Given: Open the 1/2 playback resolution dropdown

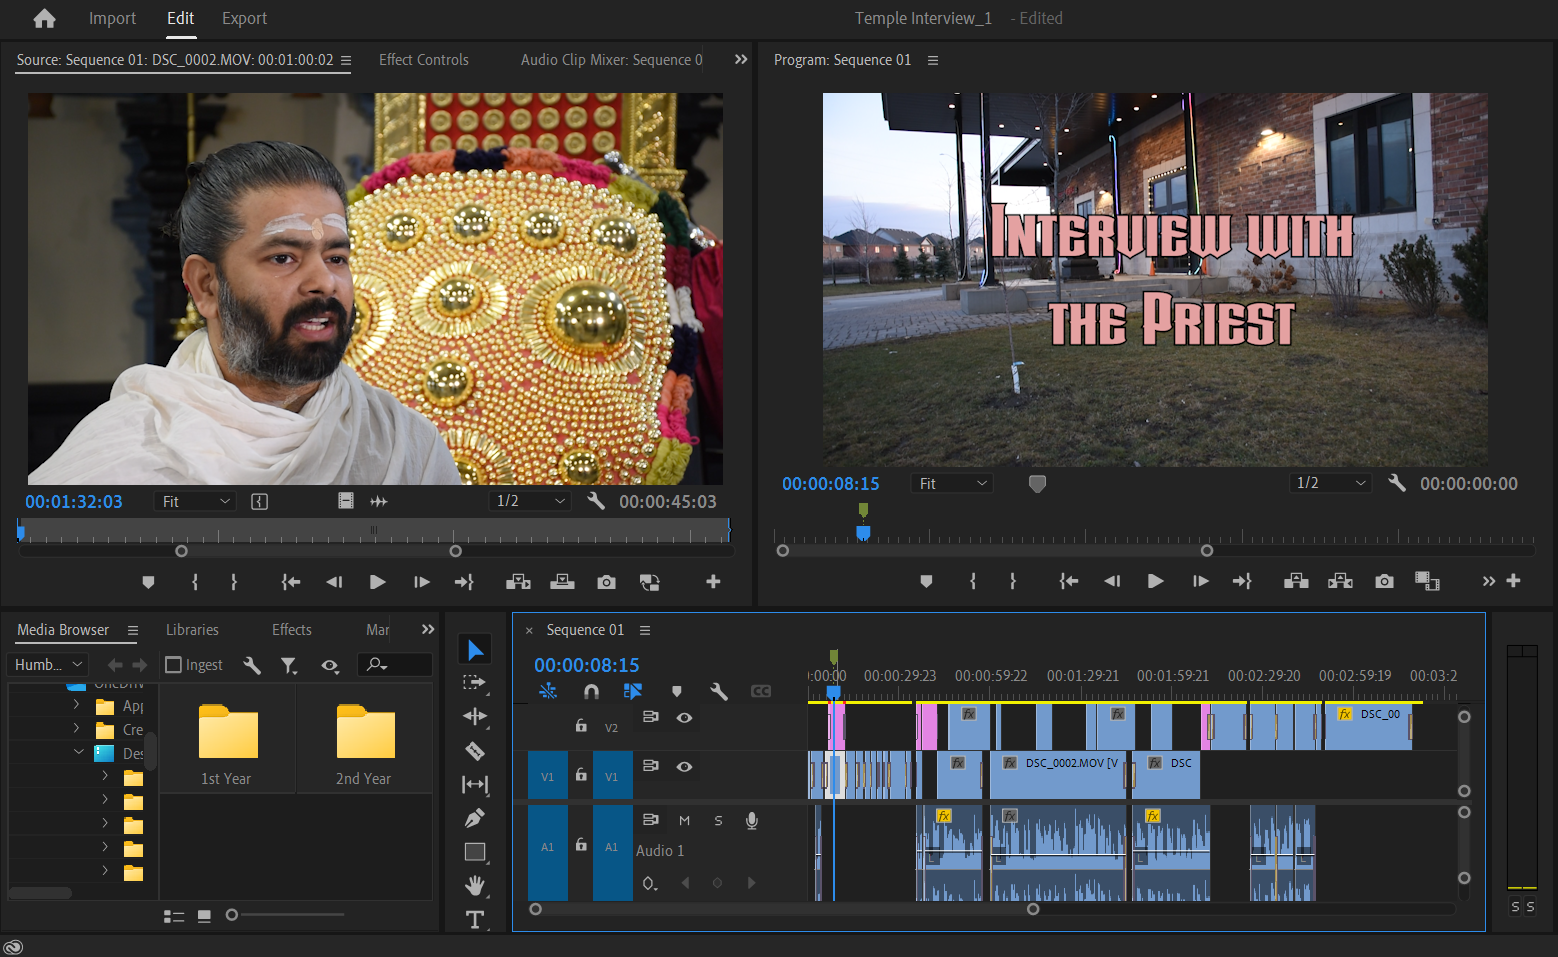Looking at the screenshot, I should tap(1330, 482).
